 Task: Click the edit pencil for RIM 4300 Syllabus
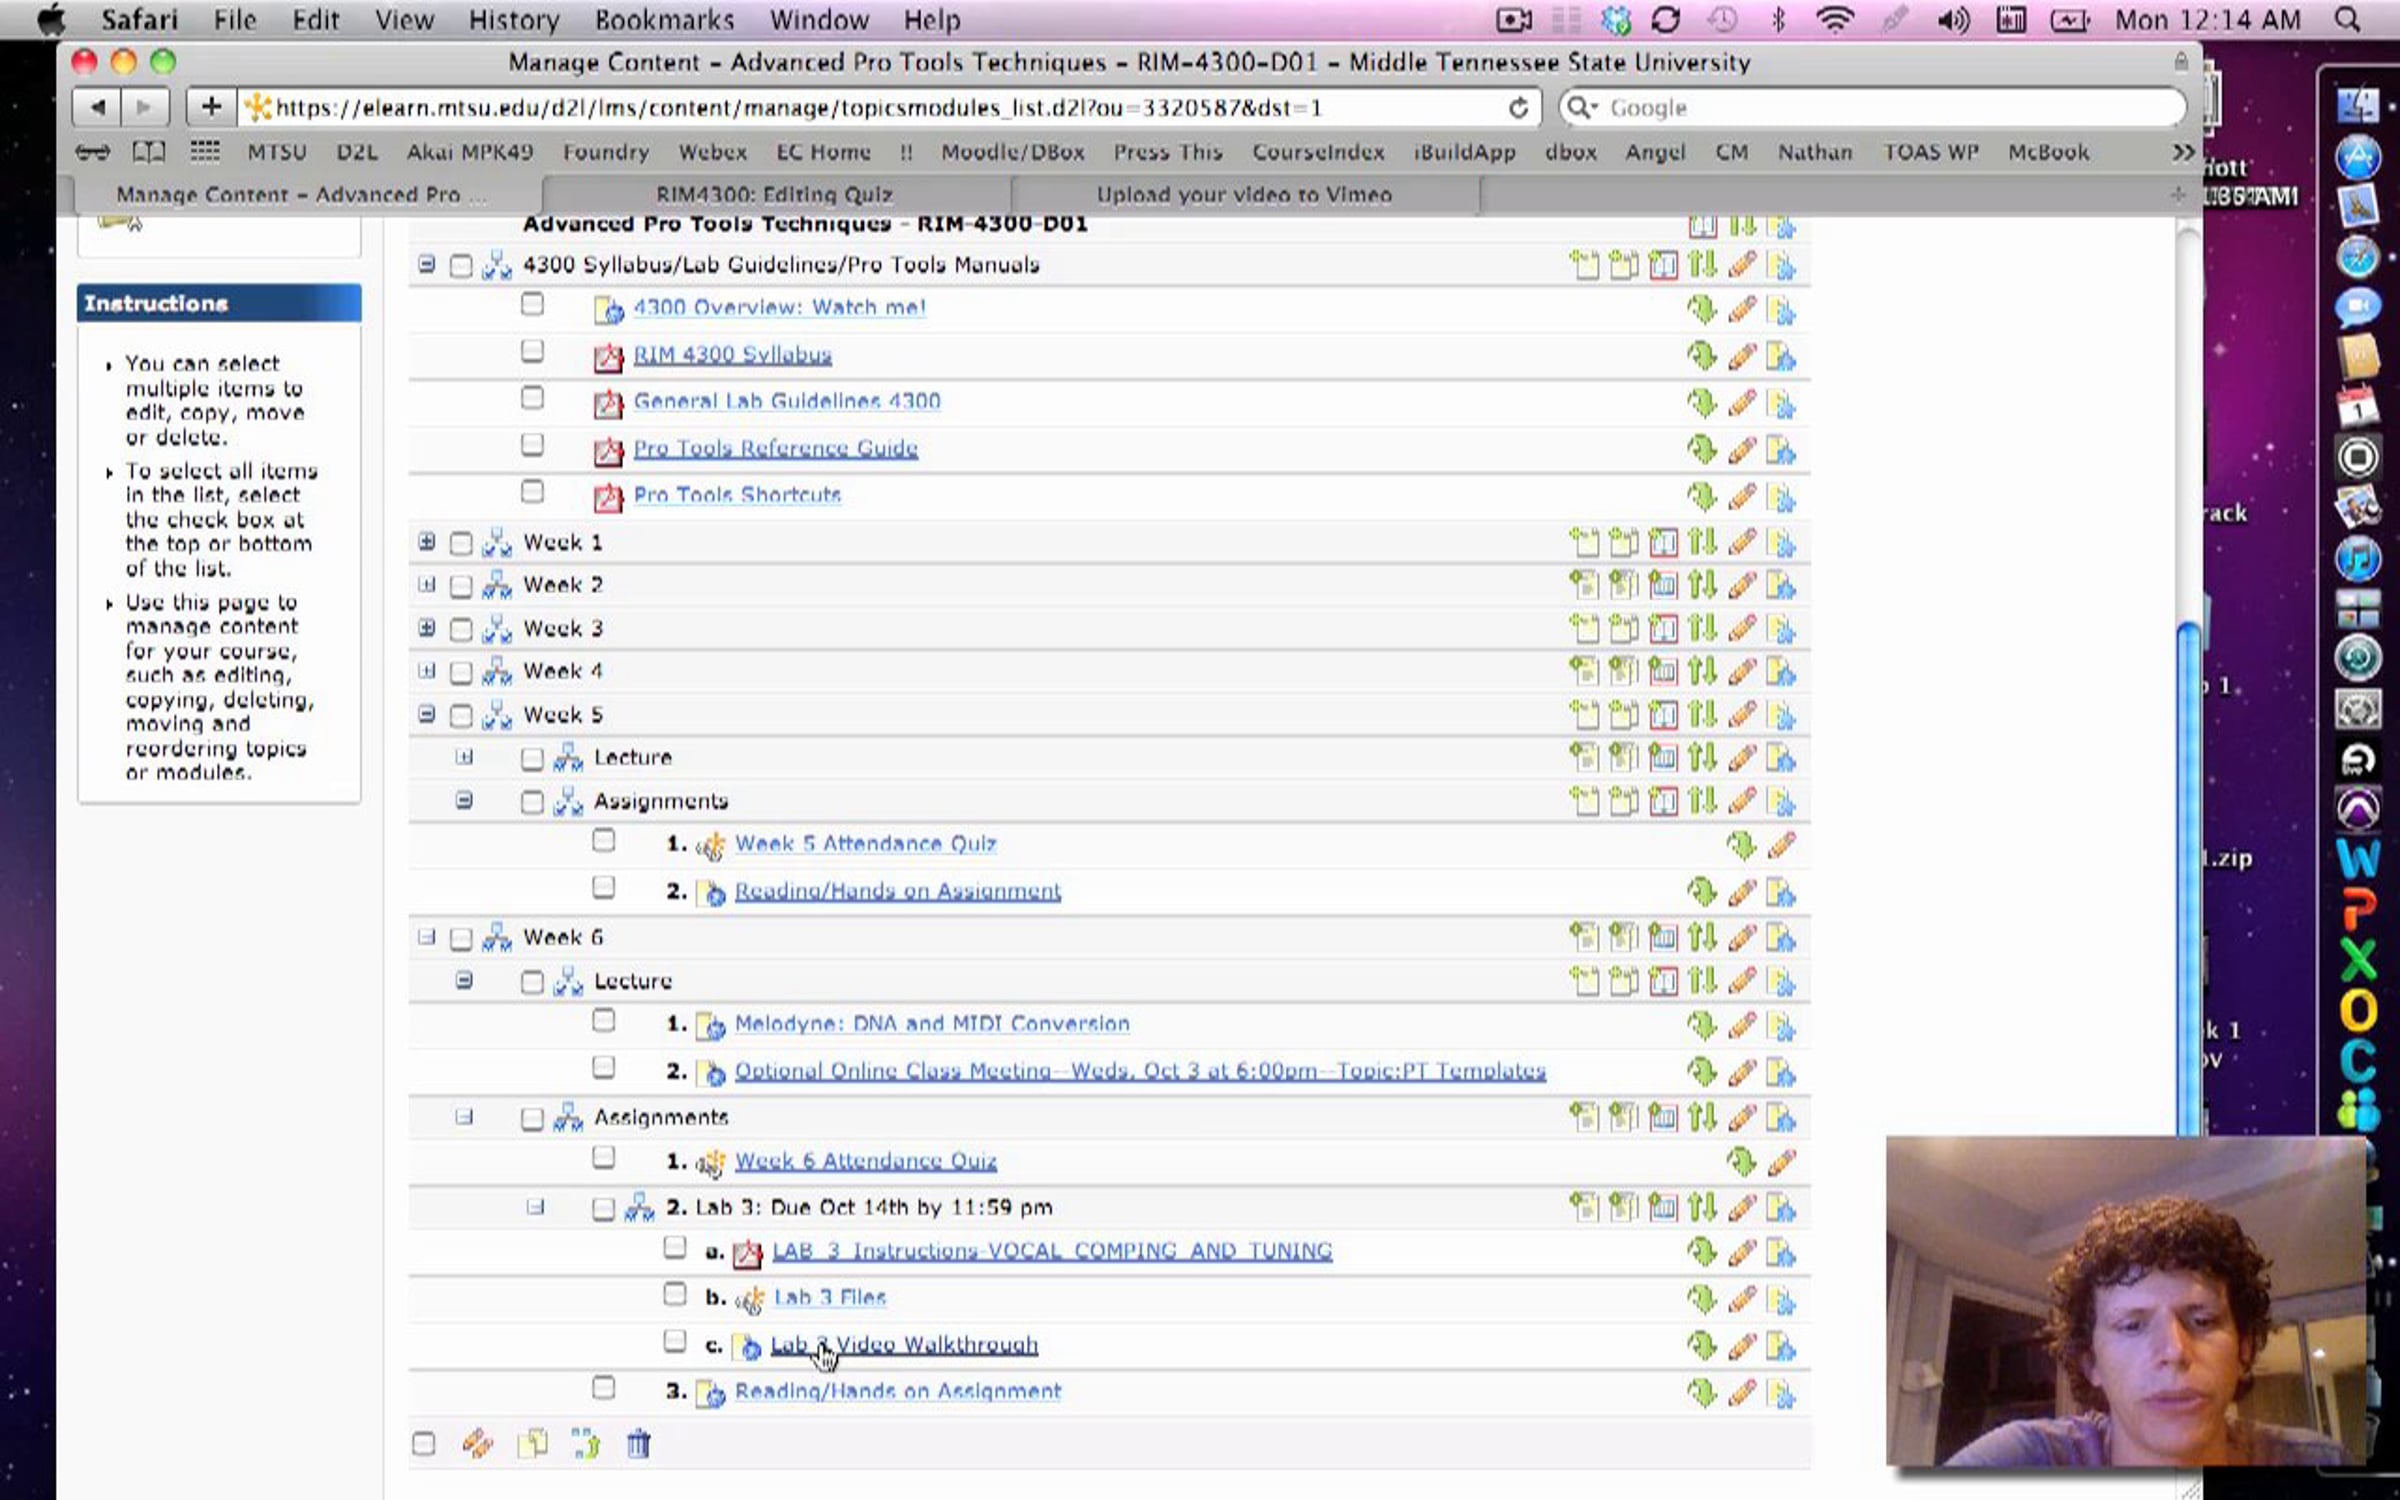tap(1742, 356)
